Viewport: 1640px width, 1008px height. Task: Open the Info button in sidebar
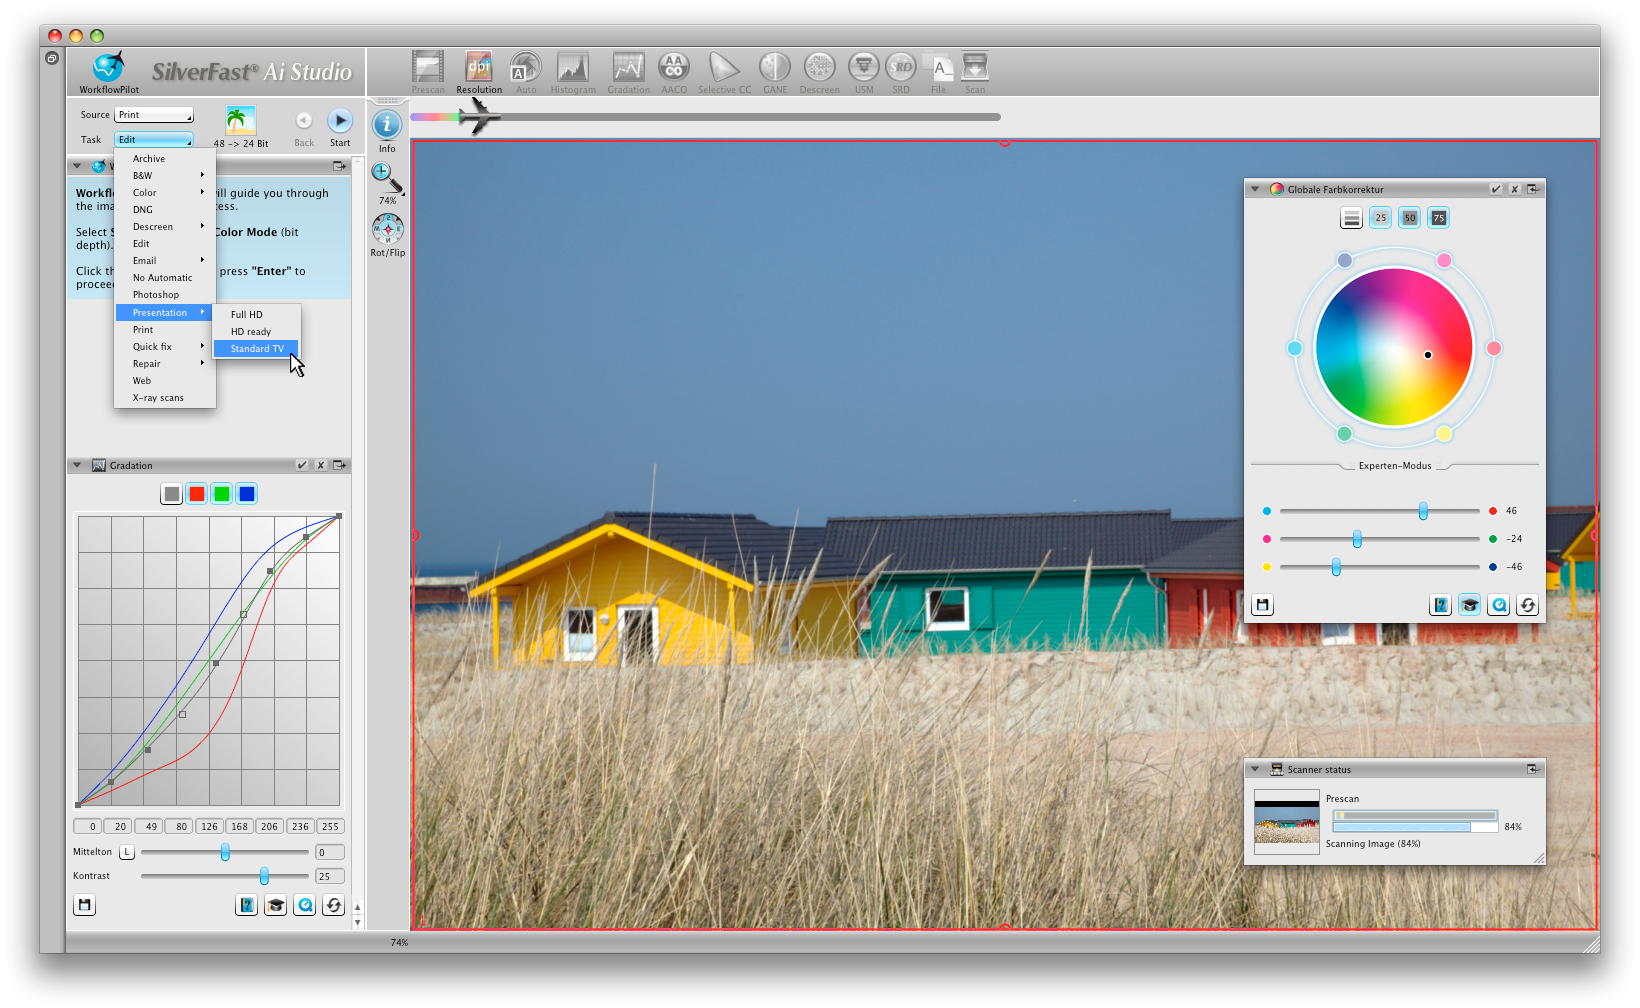(x=387, y=125)
